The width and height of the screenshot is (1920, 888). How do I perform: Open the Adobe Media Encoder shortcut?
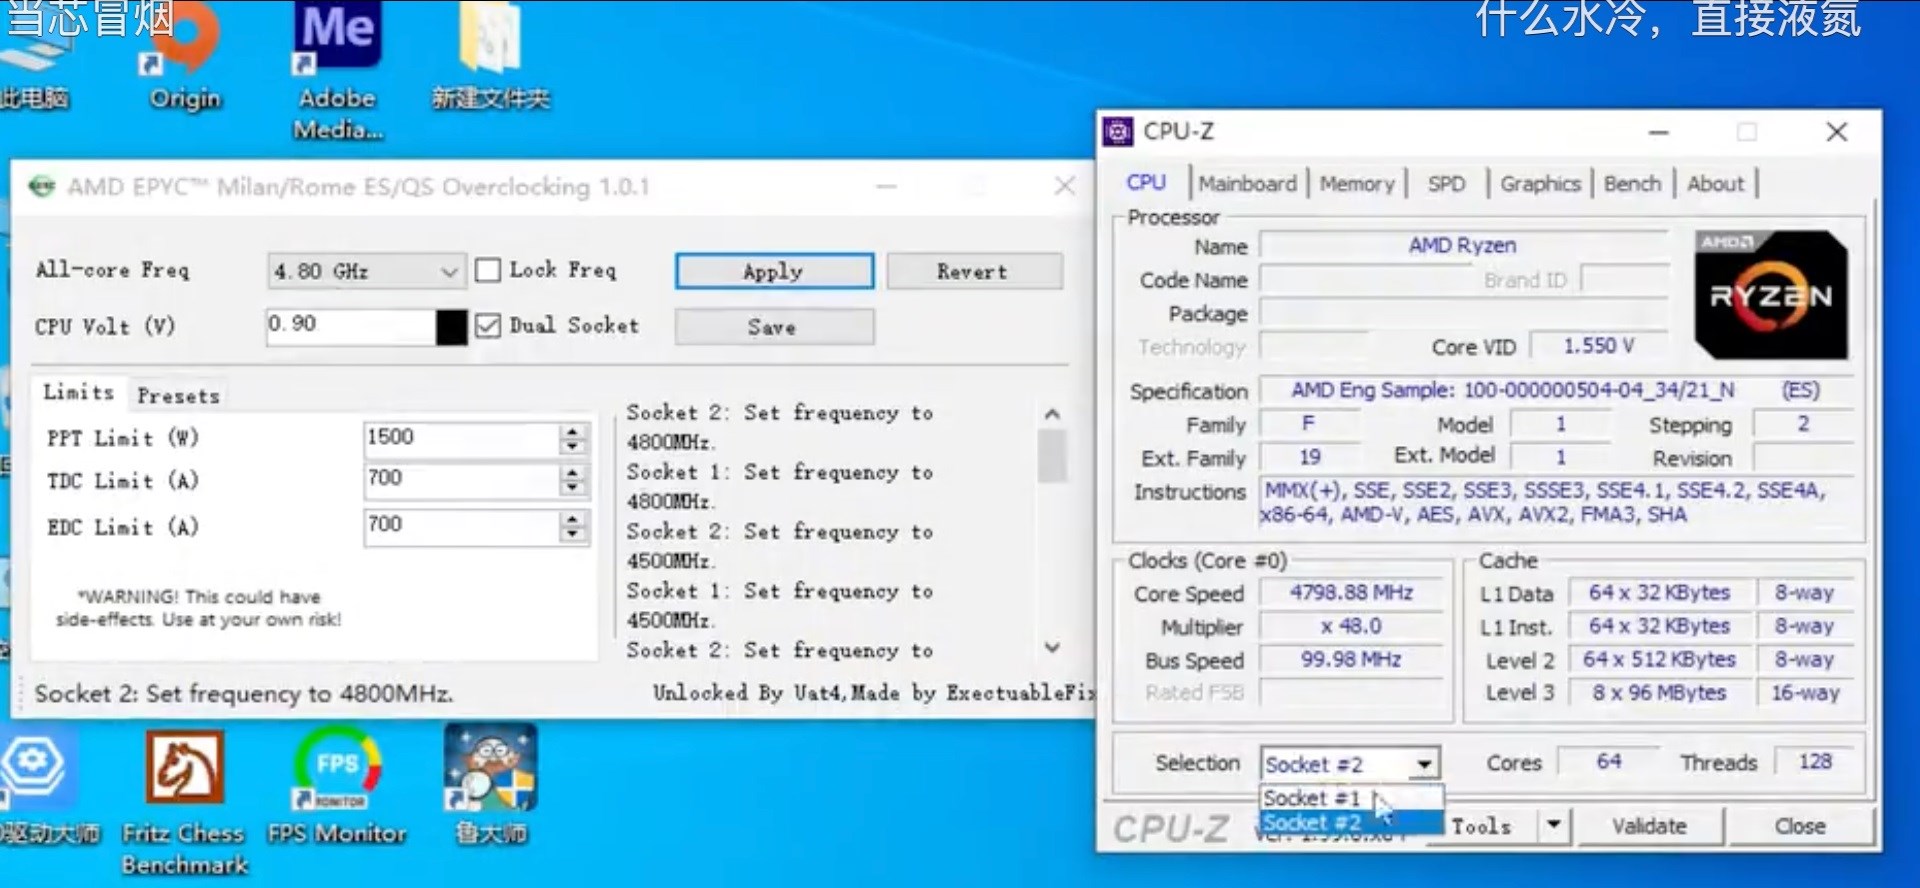click(x=337, y=70)
